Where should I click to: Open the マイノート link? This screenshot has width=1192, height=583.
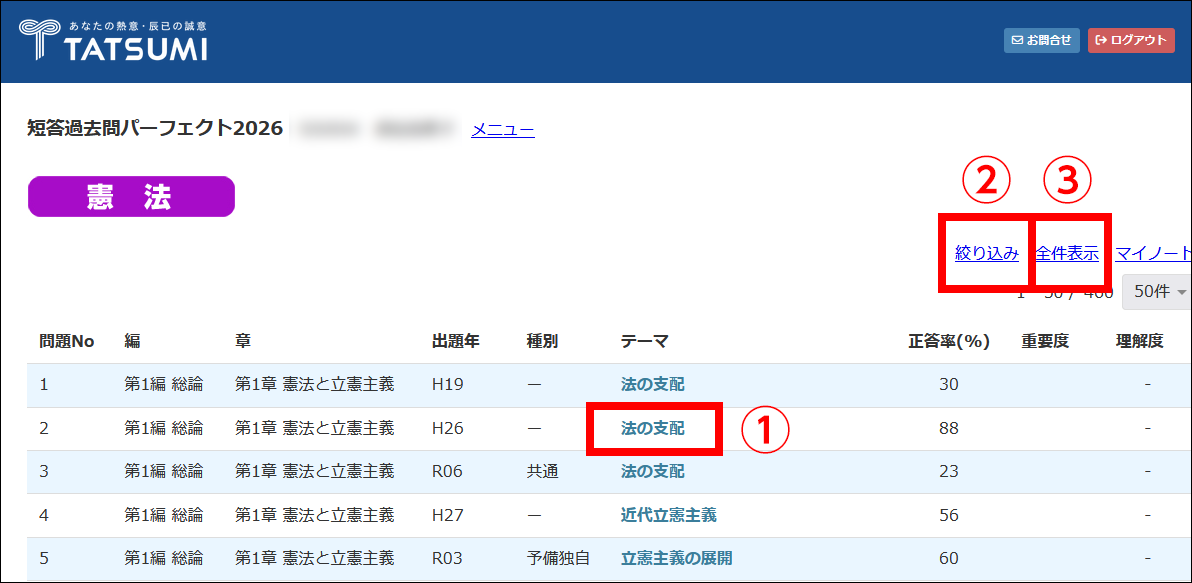[1153, 253]
